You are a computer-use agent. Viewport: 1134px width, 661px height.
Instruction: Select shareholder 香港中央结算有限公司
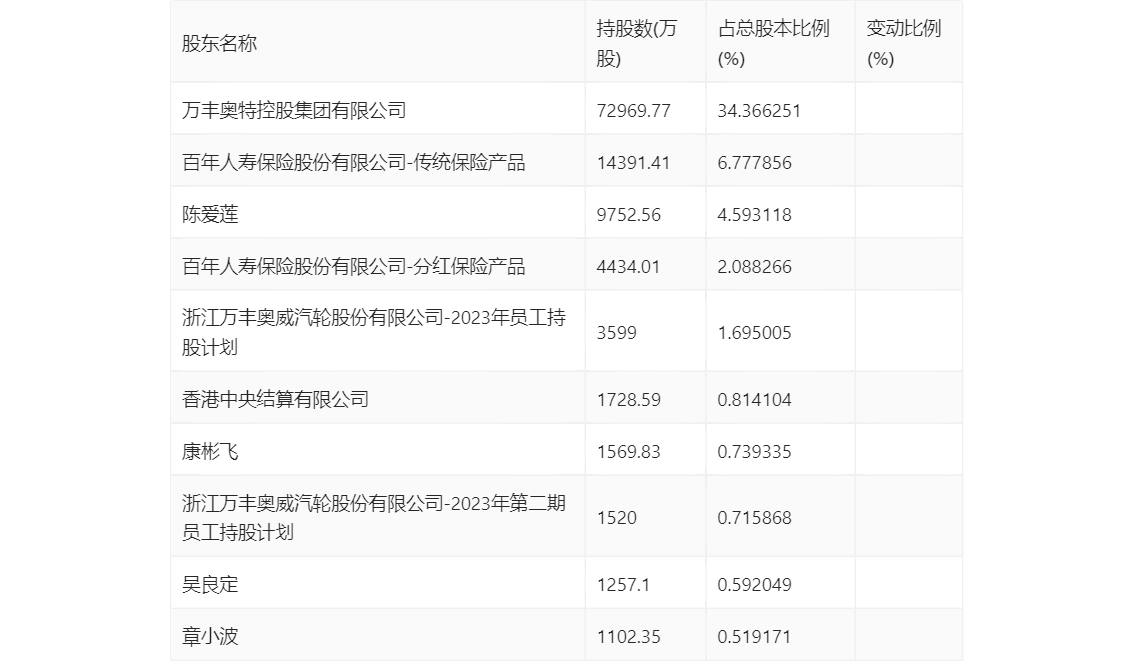click(x=275, y=400)
